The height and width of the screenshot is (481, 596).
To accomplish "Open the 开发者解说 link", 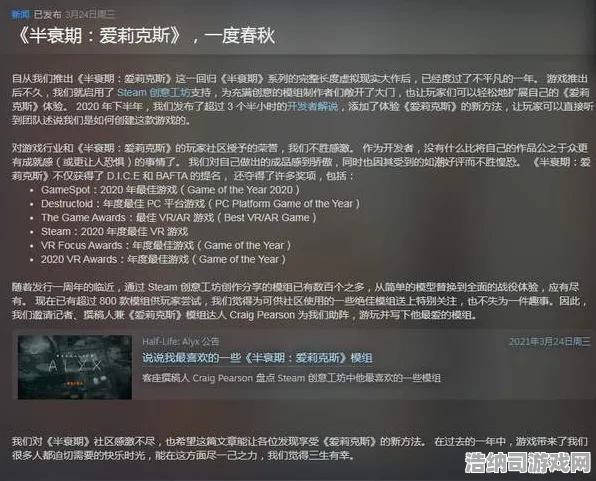I will tap(312, 106).
